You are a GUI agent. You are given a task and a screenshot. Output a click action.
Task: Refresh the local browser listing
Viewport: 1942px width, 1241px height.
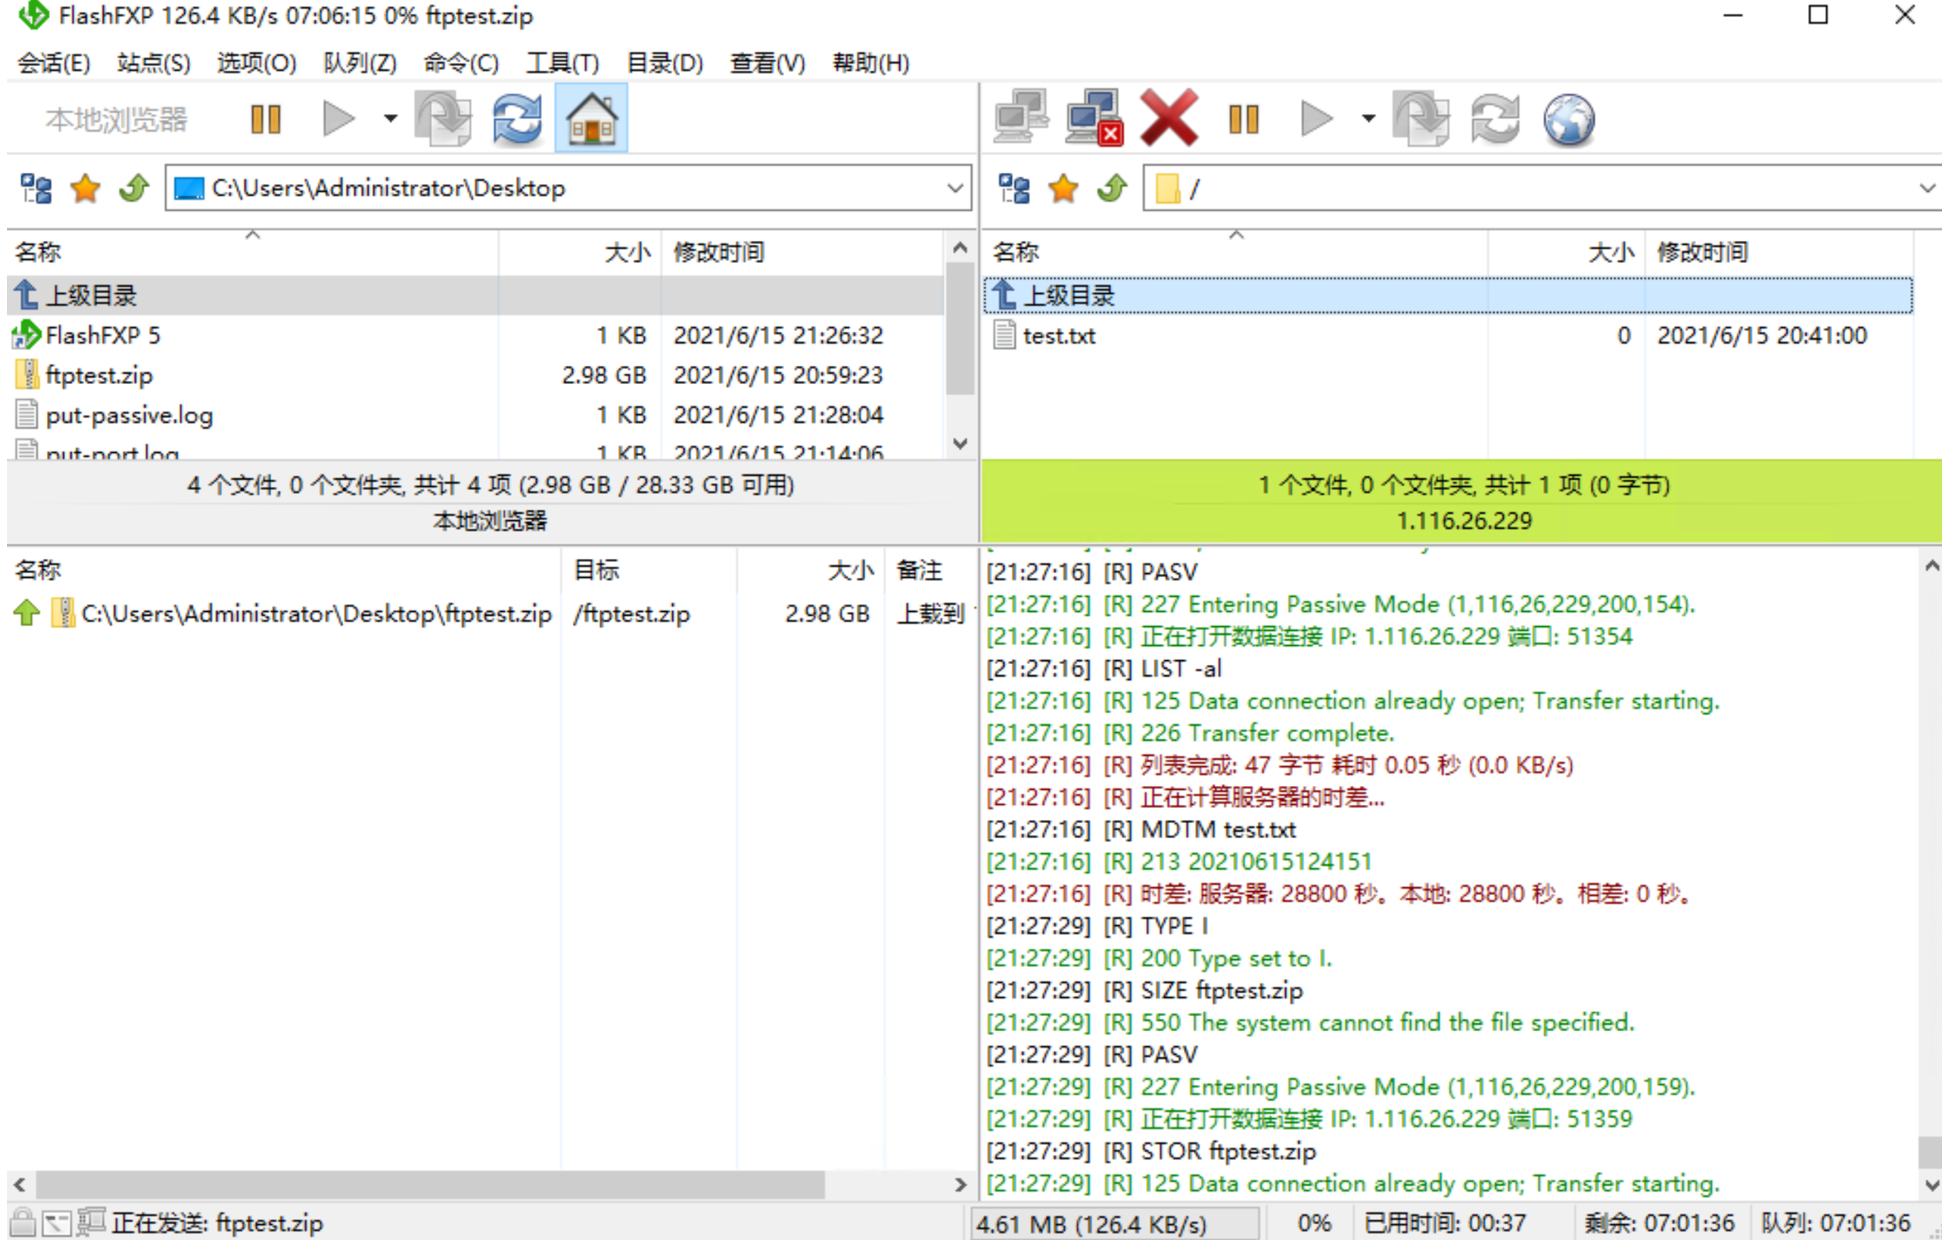[517, 119]
